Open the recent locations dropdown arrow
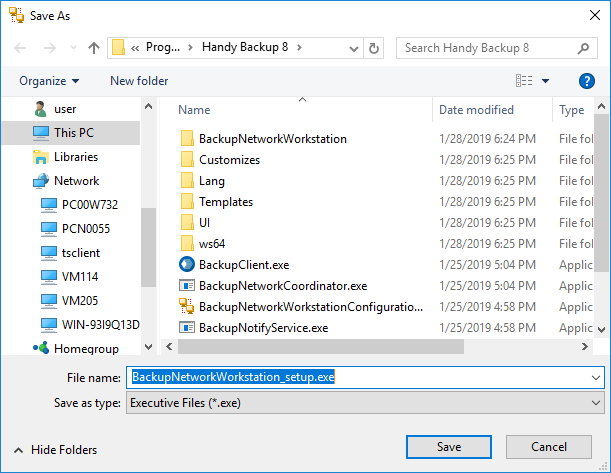The image size is (611, 473). pos(73,48)
